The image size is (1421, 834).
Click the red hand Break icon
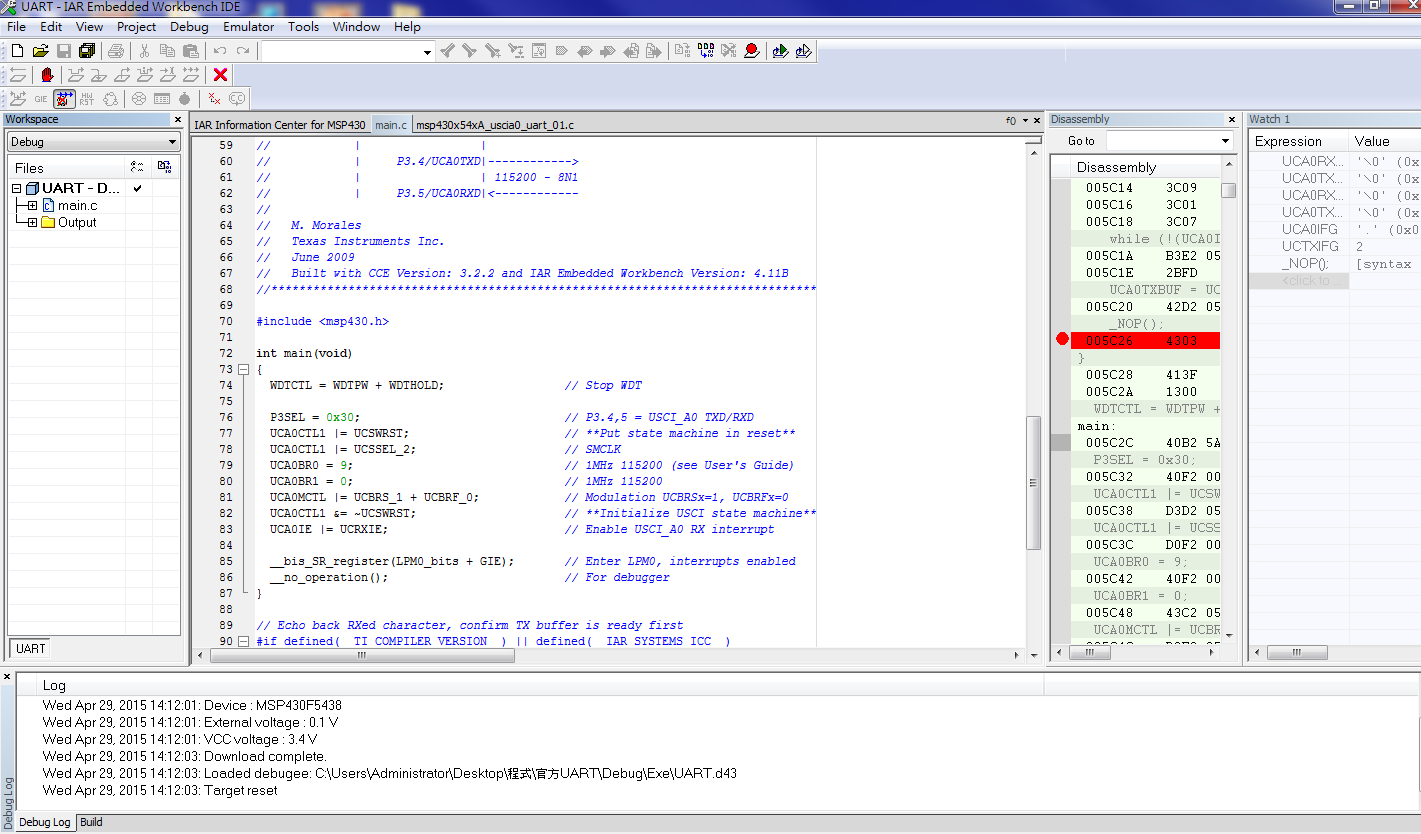coord(47,75)
